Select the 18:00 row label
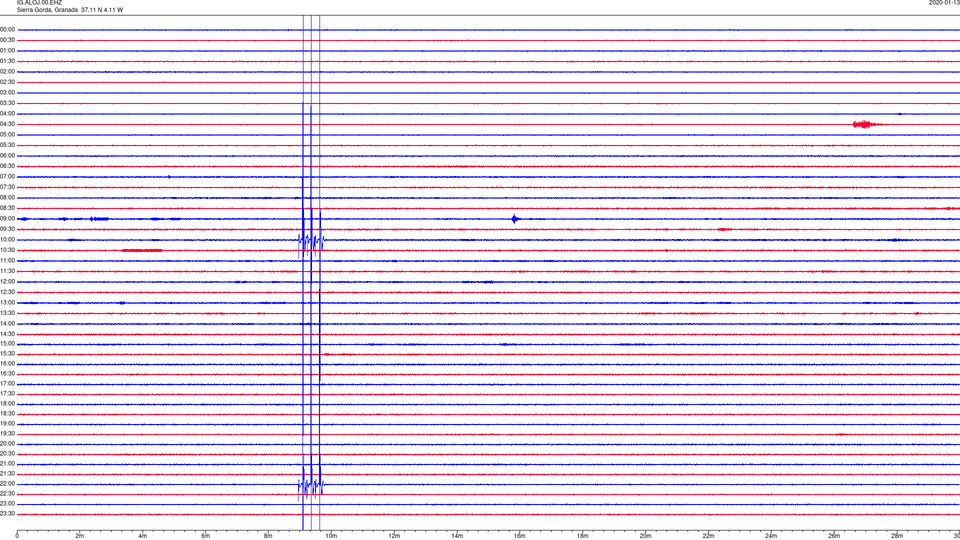 7,404
